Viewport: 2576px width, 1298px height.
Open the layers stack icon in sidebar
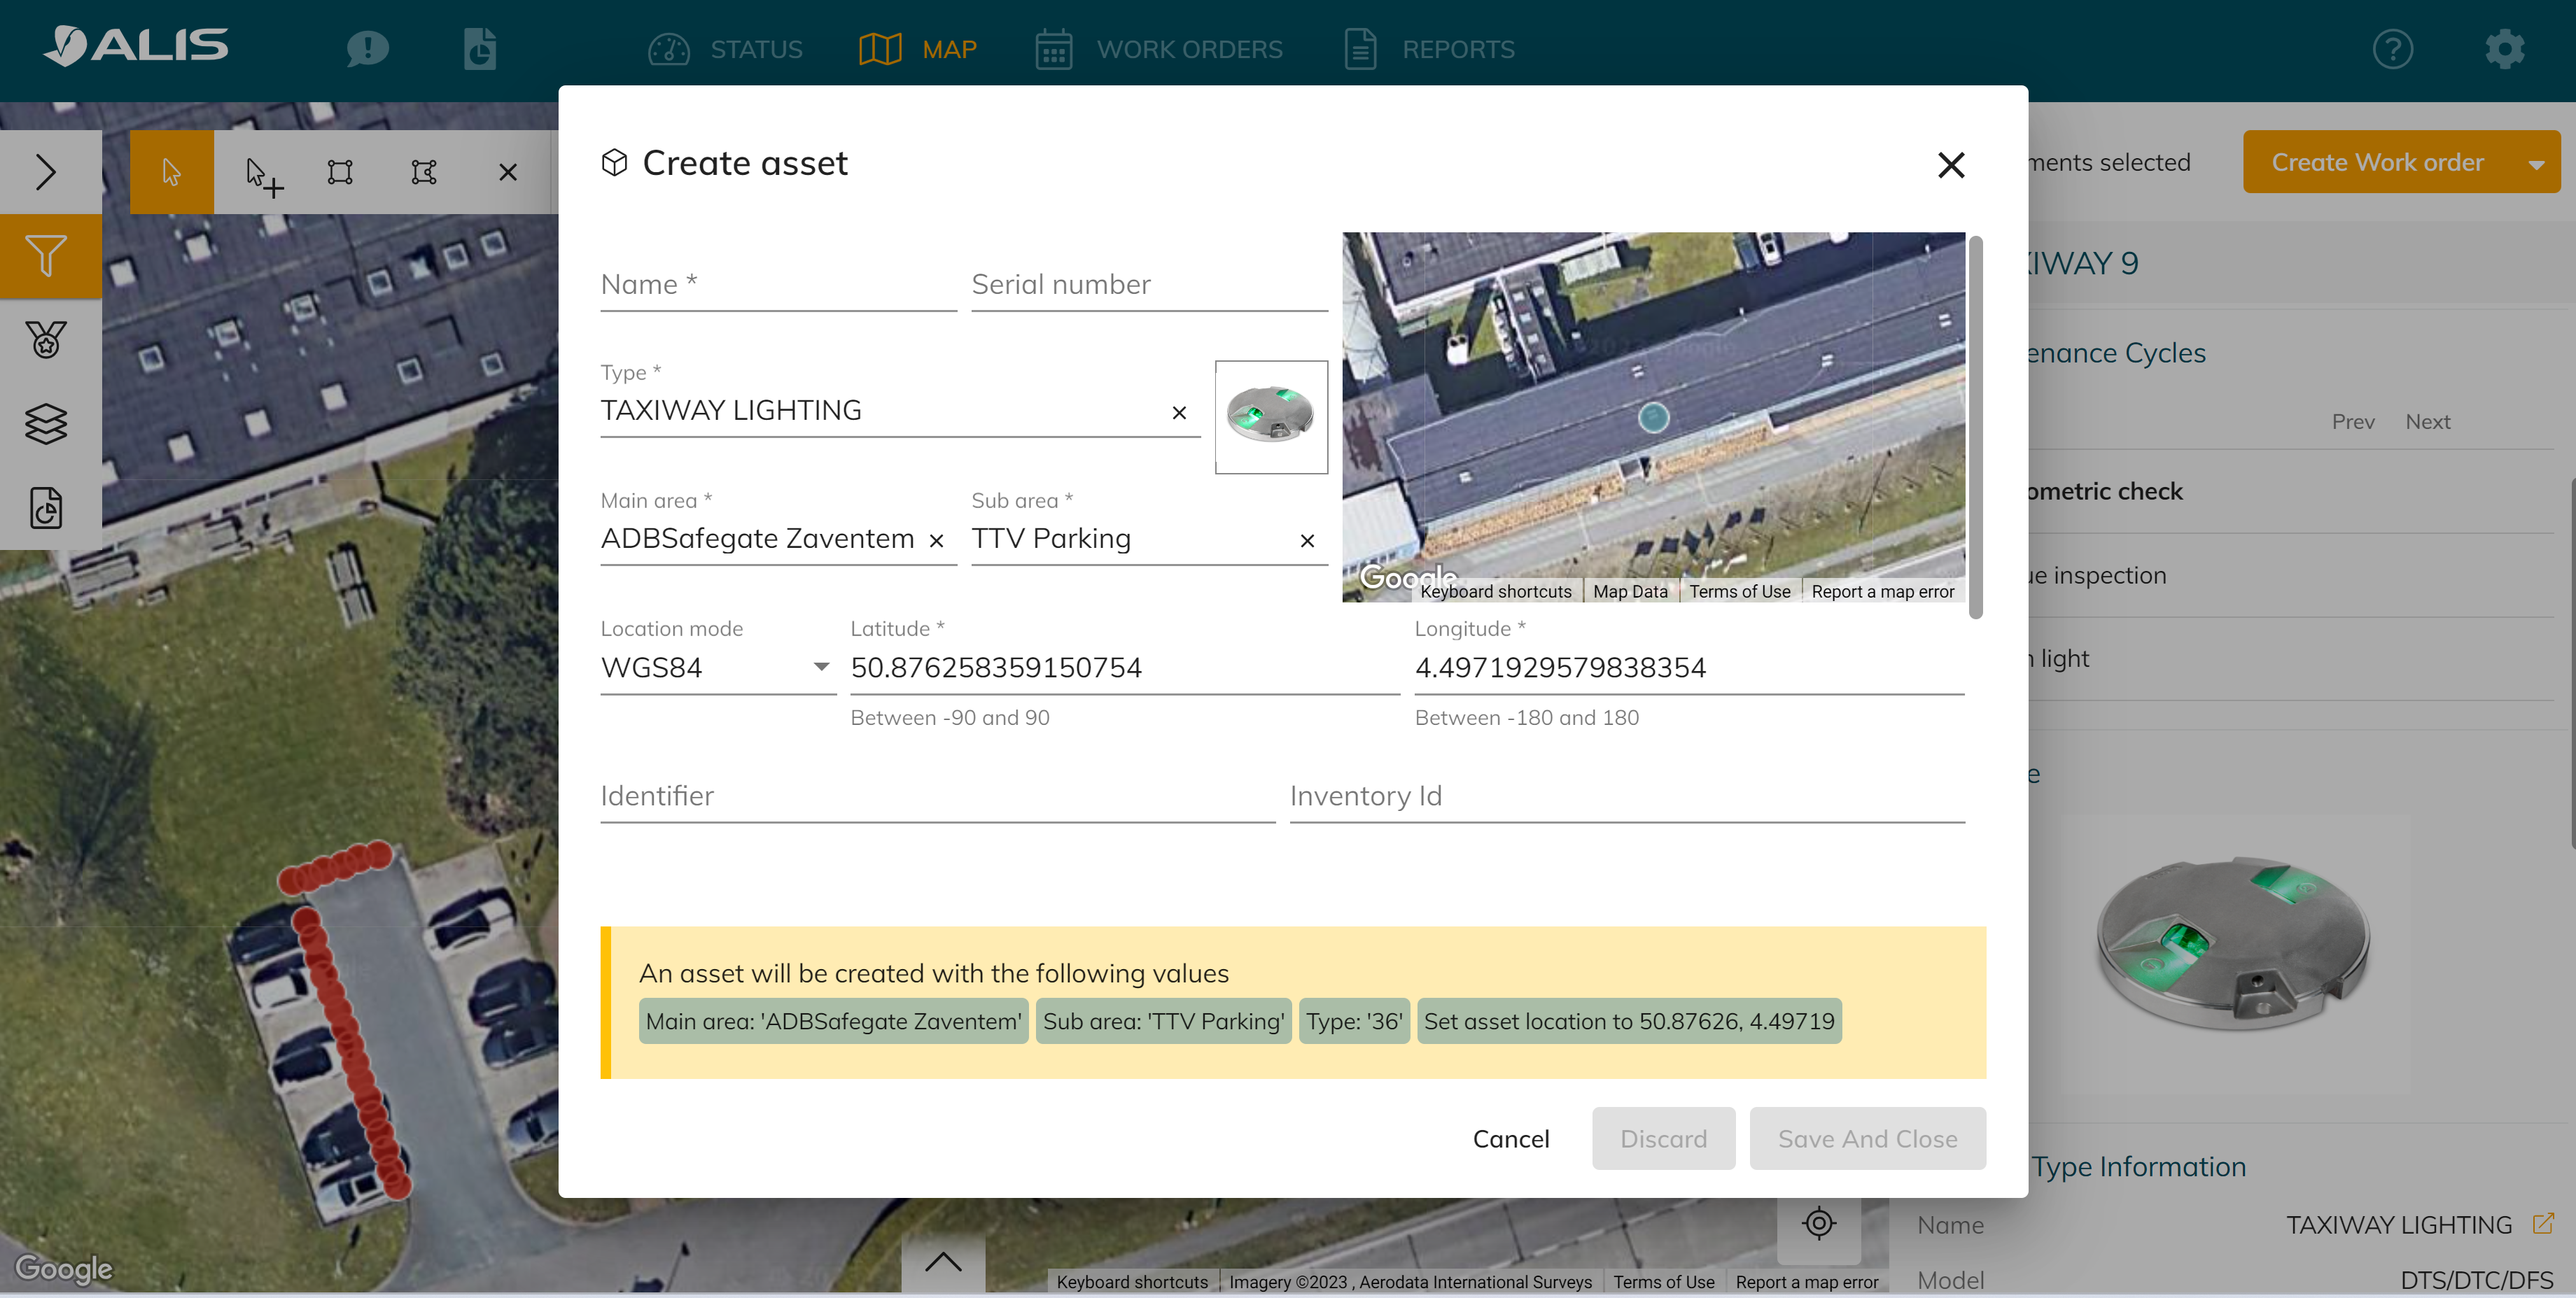point(46,423)
